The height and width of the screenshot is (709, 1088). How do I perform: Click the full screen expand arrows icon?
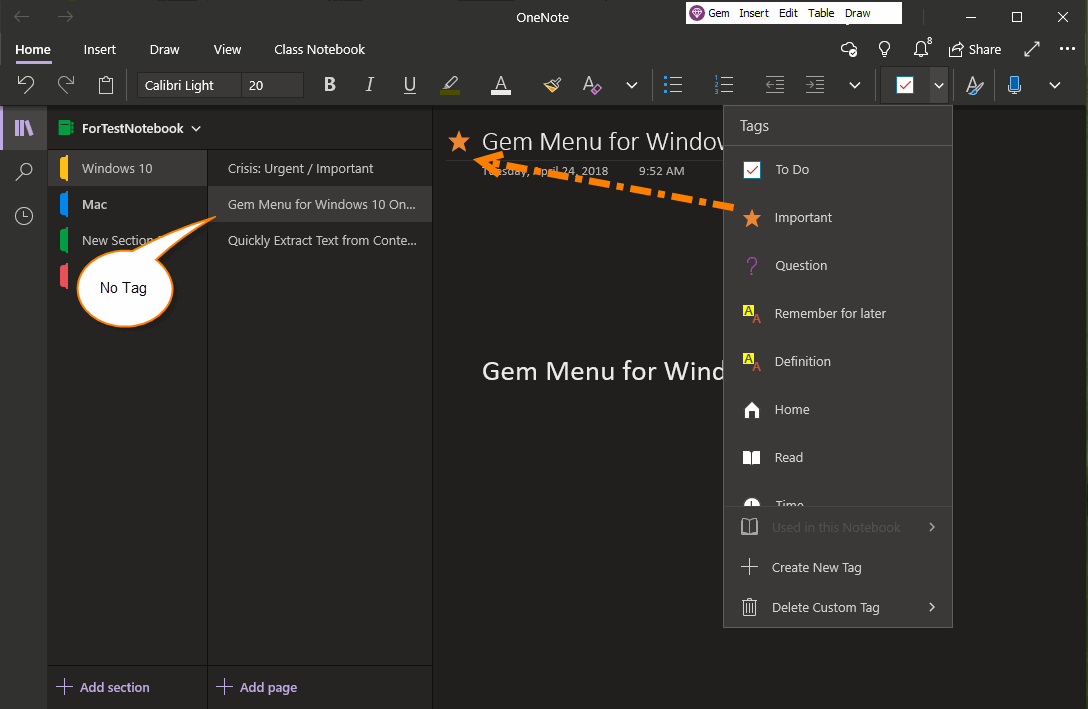(x=1032, y=49)
